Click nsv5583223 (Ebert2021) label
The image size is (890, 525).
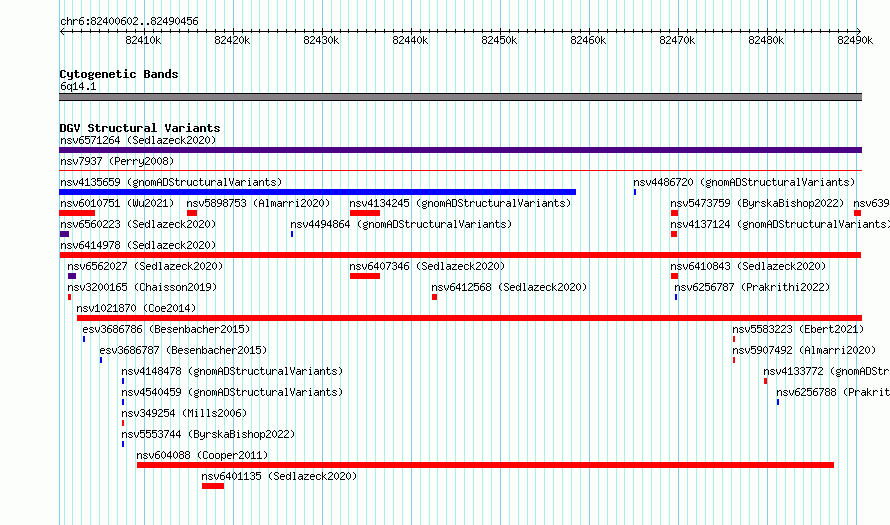point(798,329)
